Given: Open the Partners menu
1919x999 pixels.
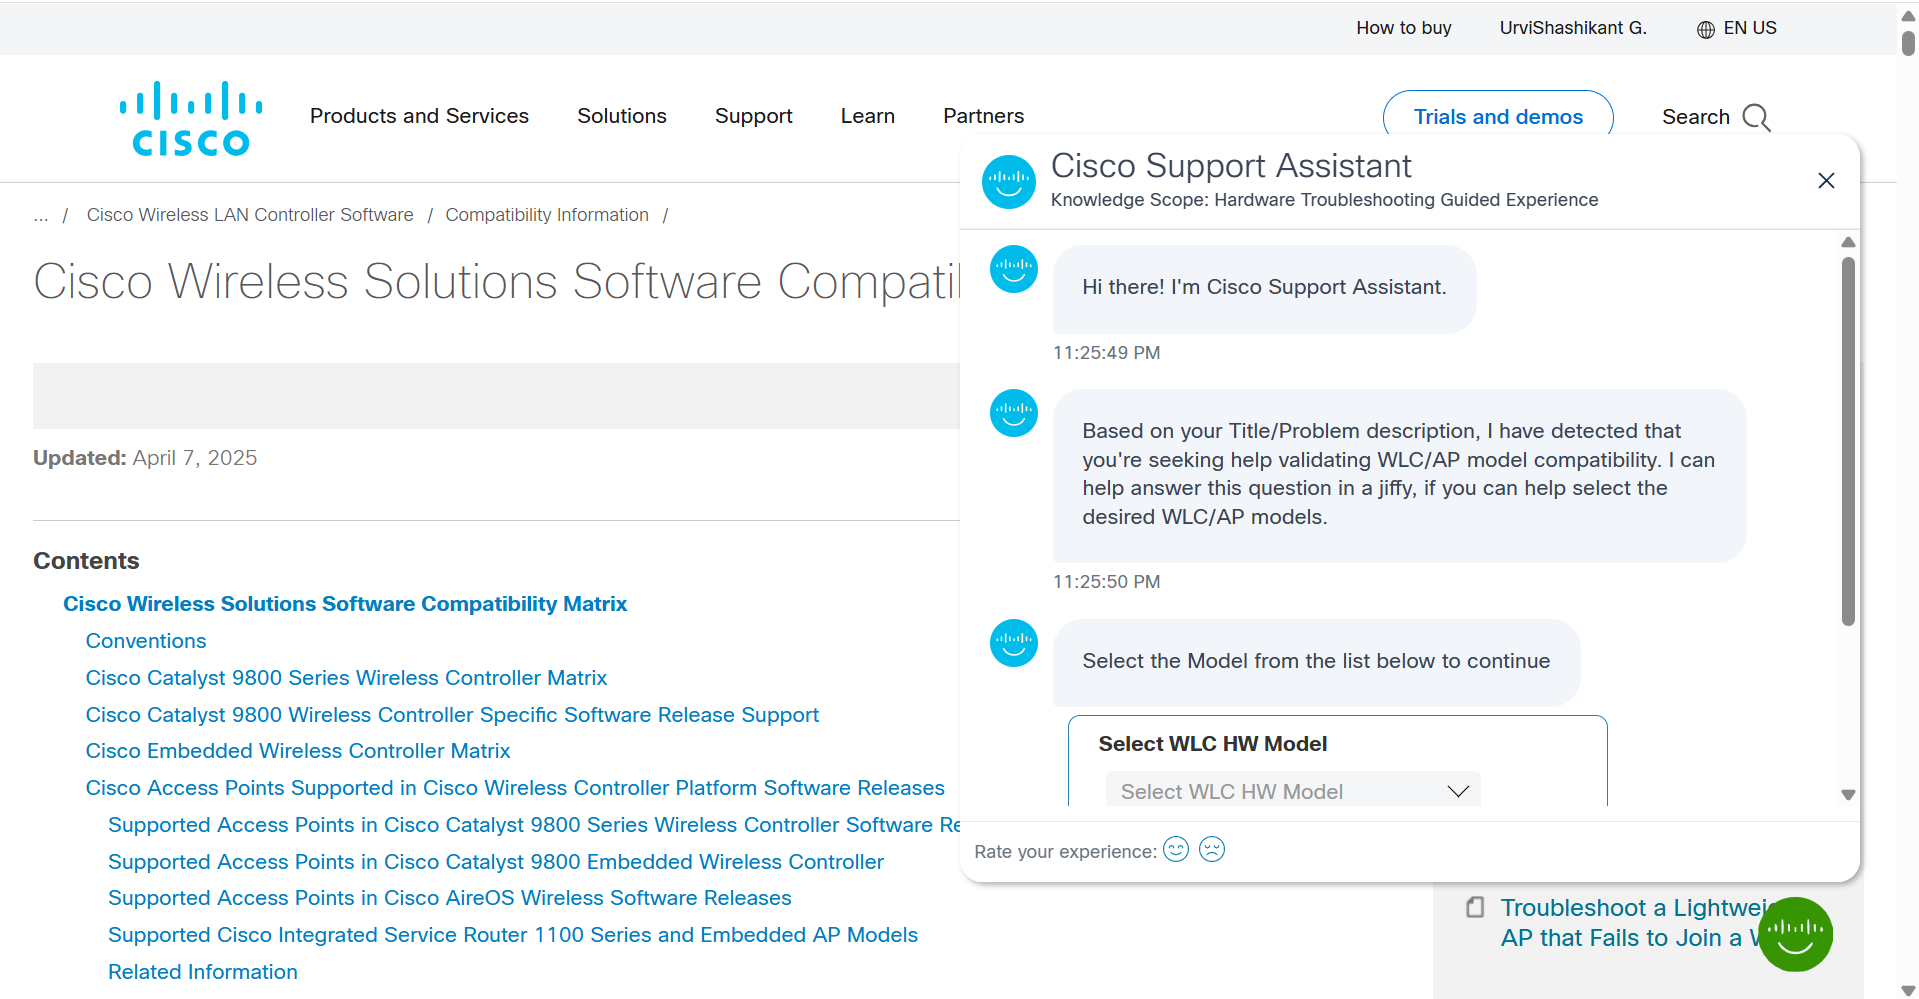Looking at the screenshot, I should tap(984, 116).
